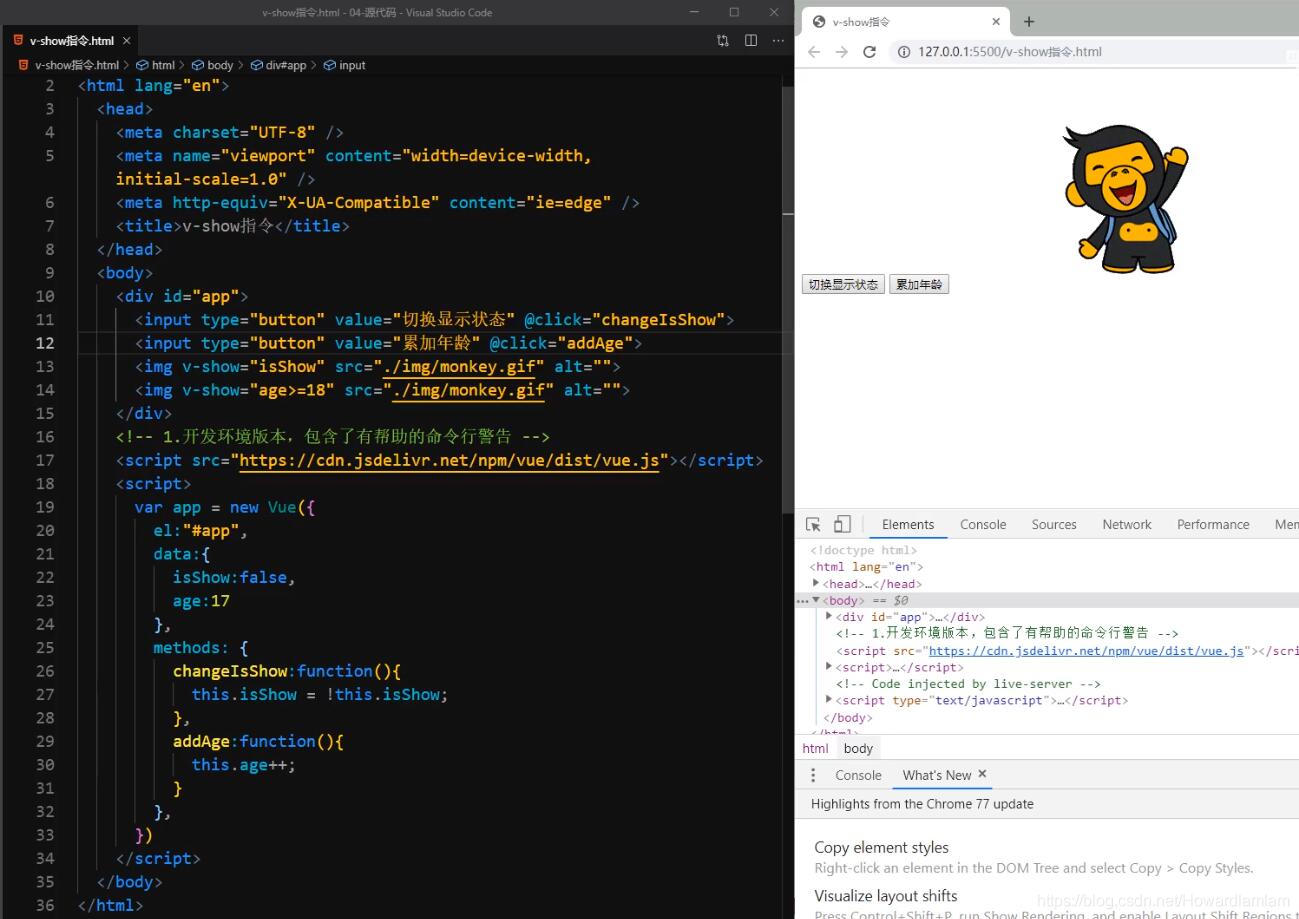Click the monkey image on page
Viewport: 1299px width, 919px height.
pyautogui.click(x=1125, y=199)
